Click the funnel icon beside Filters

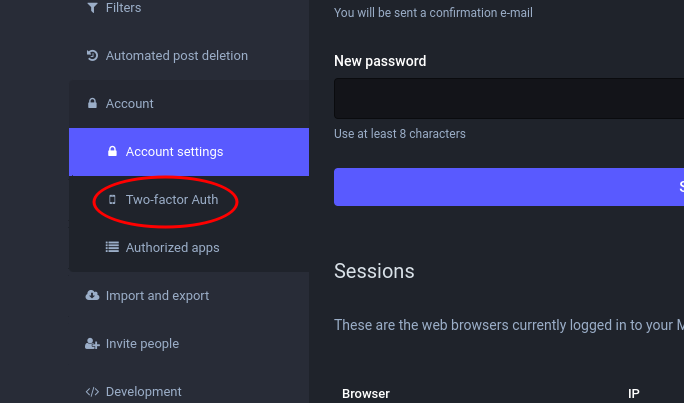pos(92,8)
